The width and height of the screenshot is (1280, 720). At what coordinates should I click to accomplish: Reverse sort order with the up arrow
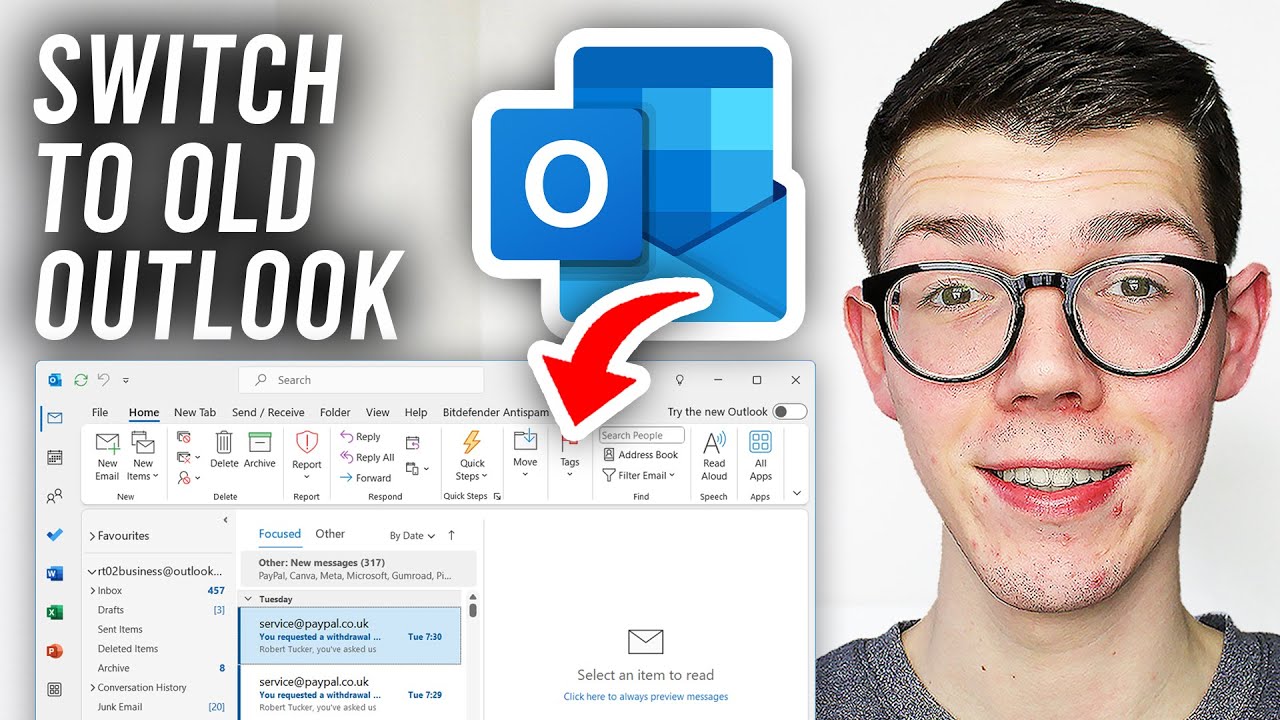click(452, 535)
